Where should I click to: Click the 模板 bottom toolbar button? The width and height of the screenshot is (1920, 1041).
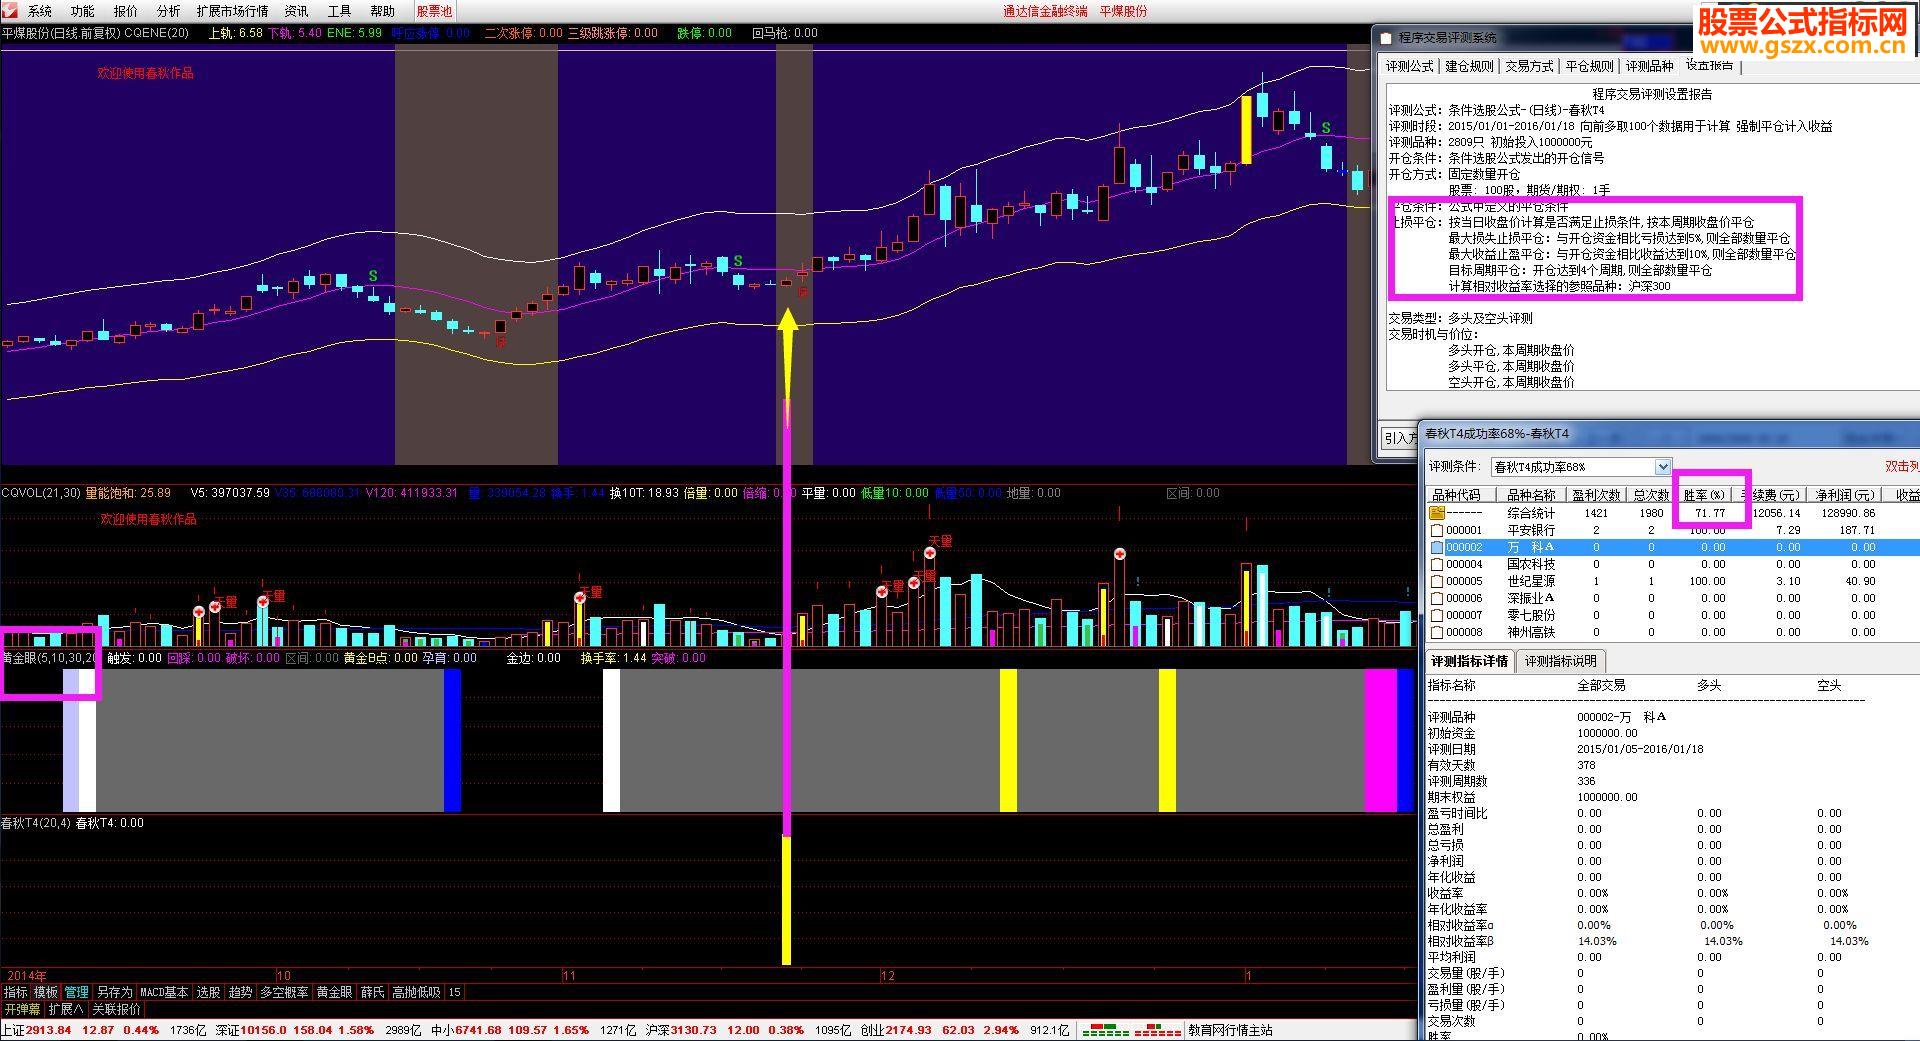46,992
